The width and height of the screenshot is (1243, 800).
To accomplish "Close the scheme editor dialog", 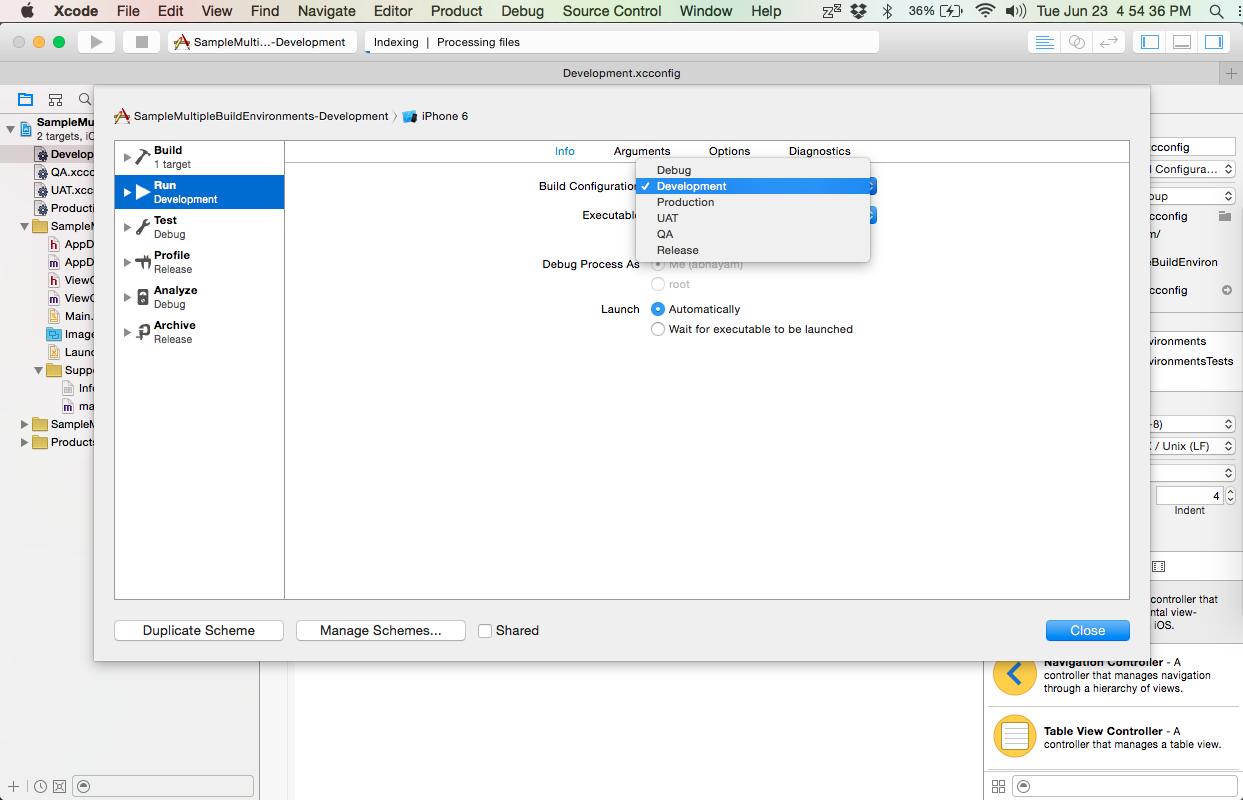I will [x=1088, y=631].
